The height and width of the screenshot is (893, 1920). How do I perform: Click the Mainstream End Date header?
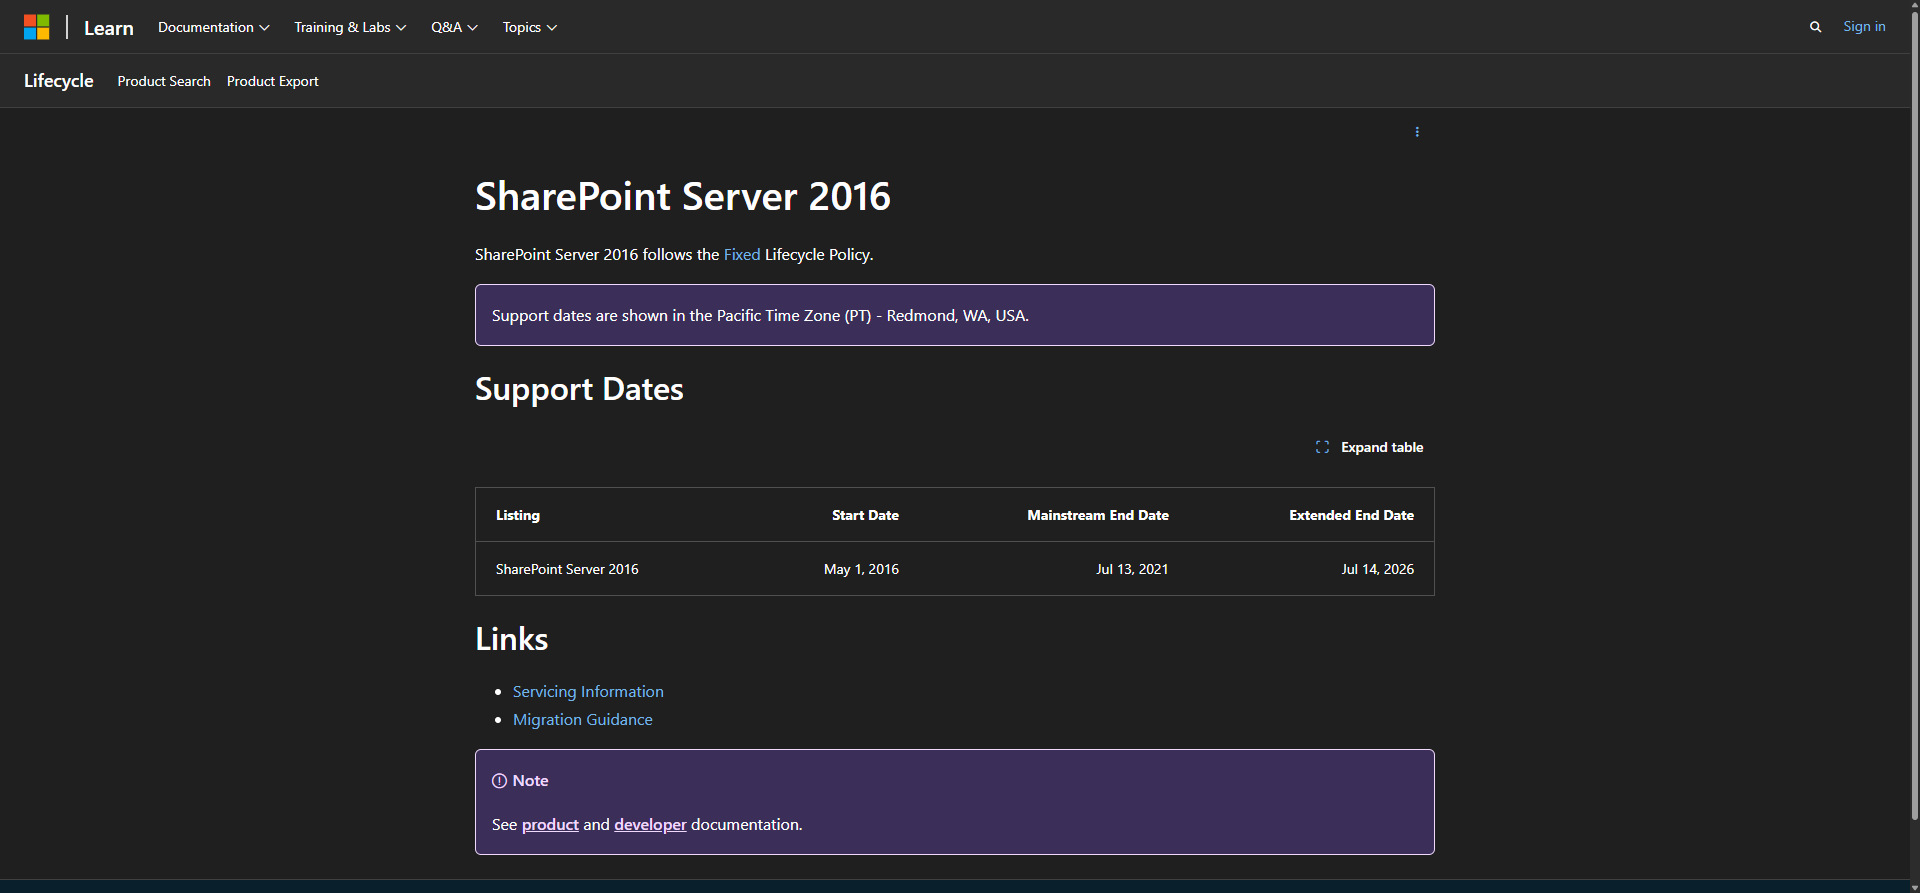[1098, 516]
